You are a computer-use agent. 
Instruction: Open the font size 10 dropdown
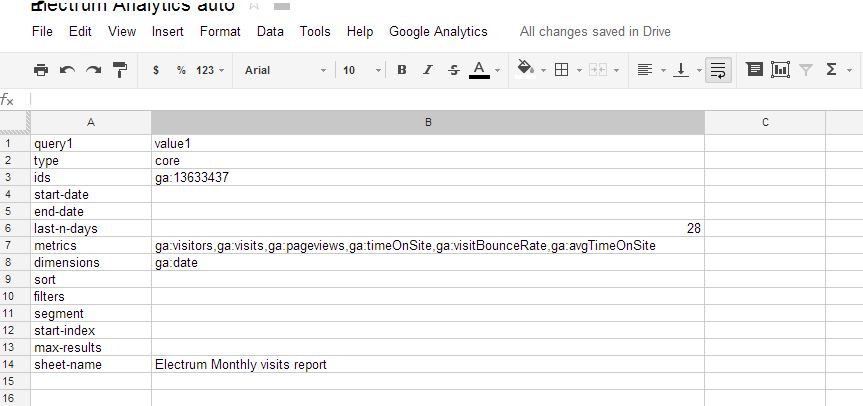(x=362, y=70)
